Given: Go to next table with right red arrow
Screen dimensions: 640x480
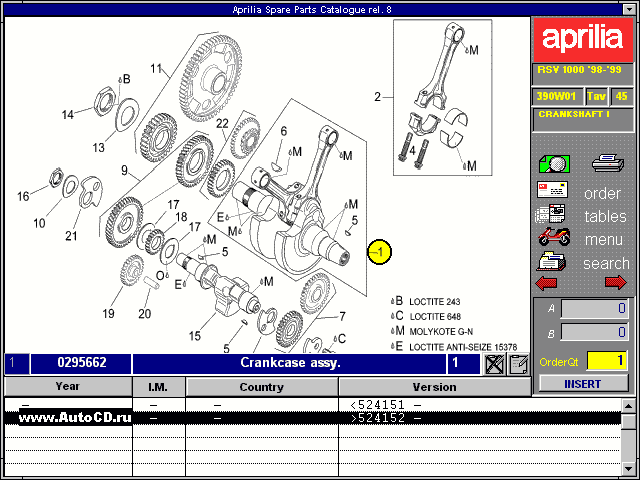Looking at the screenshot, I should 616,282.
